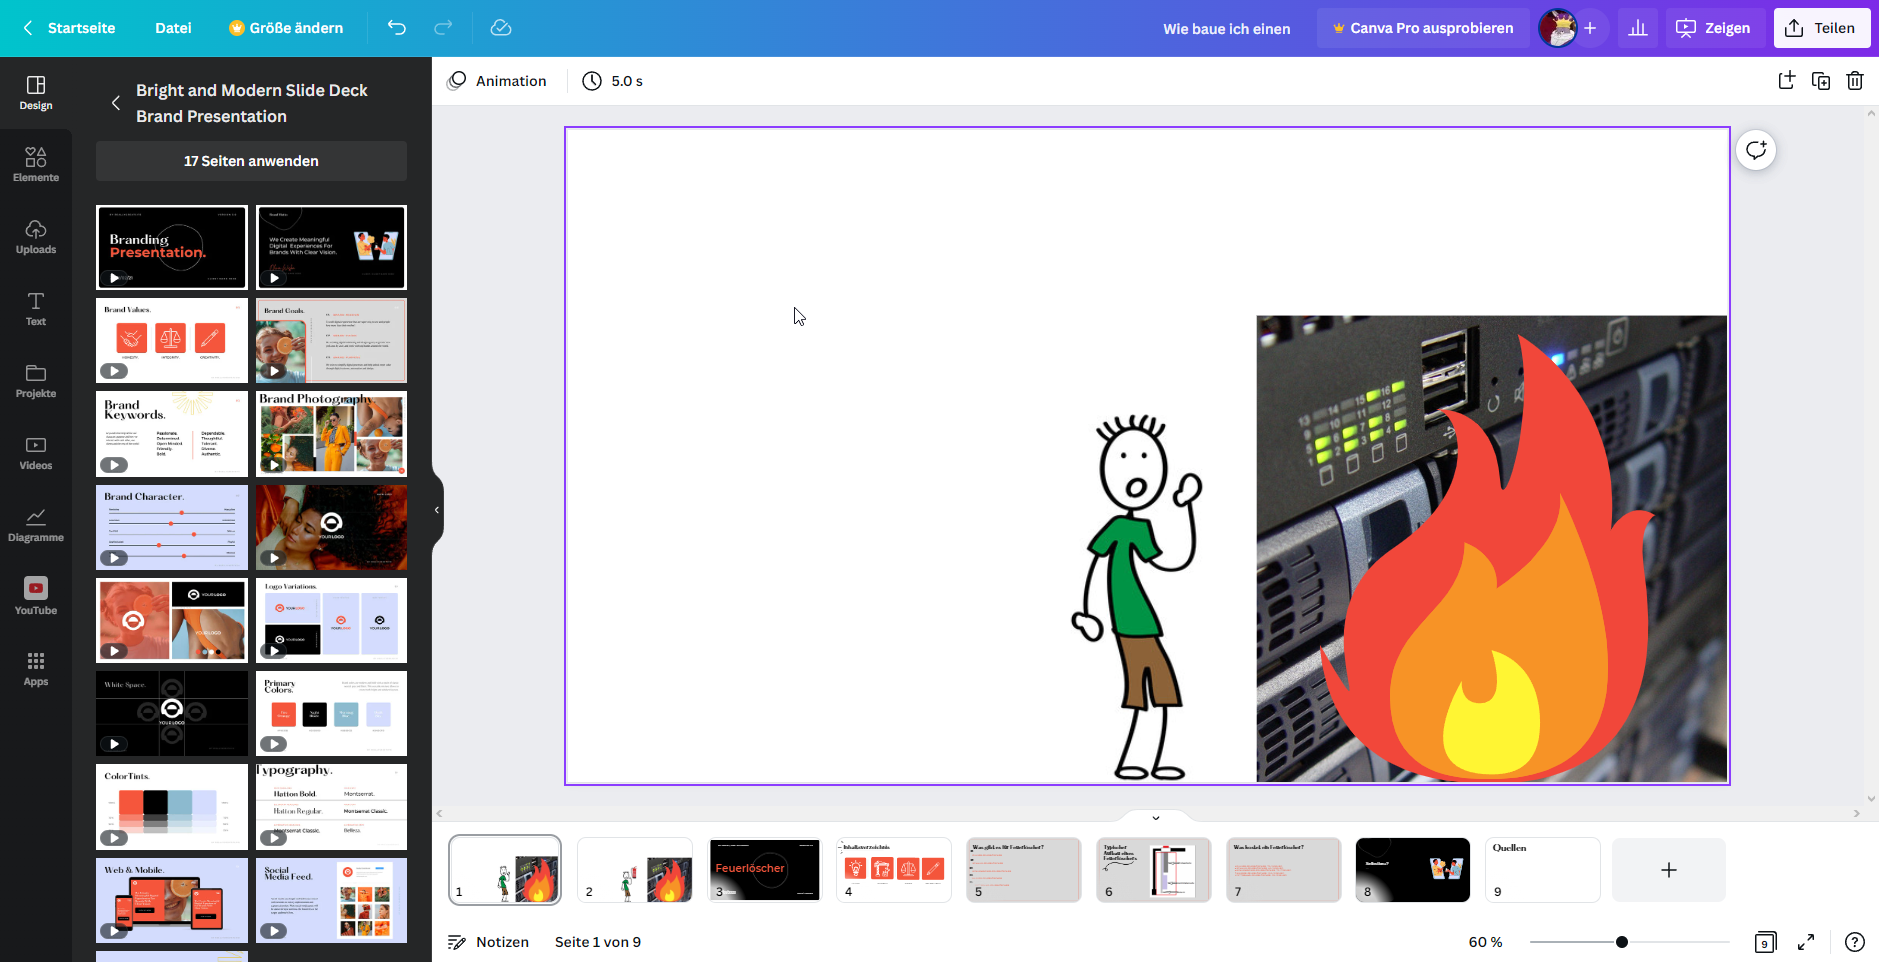The width and height of the screenshot is (1879, 962).
Task: Toggle grid view of pages
Action: point(1765,942)
